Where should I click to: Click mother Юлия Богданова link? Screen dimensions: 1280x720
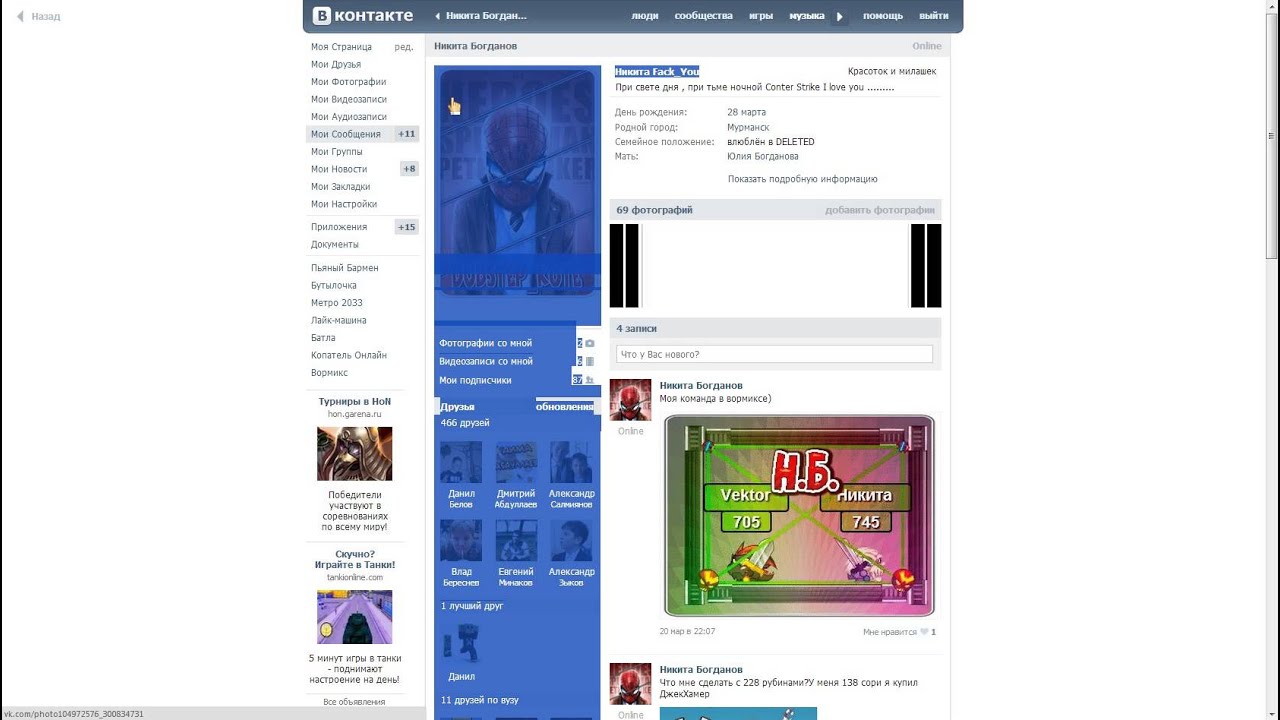click(763, 156)
